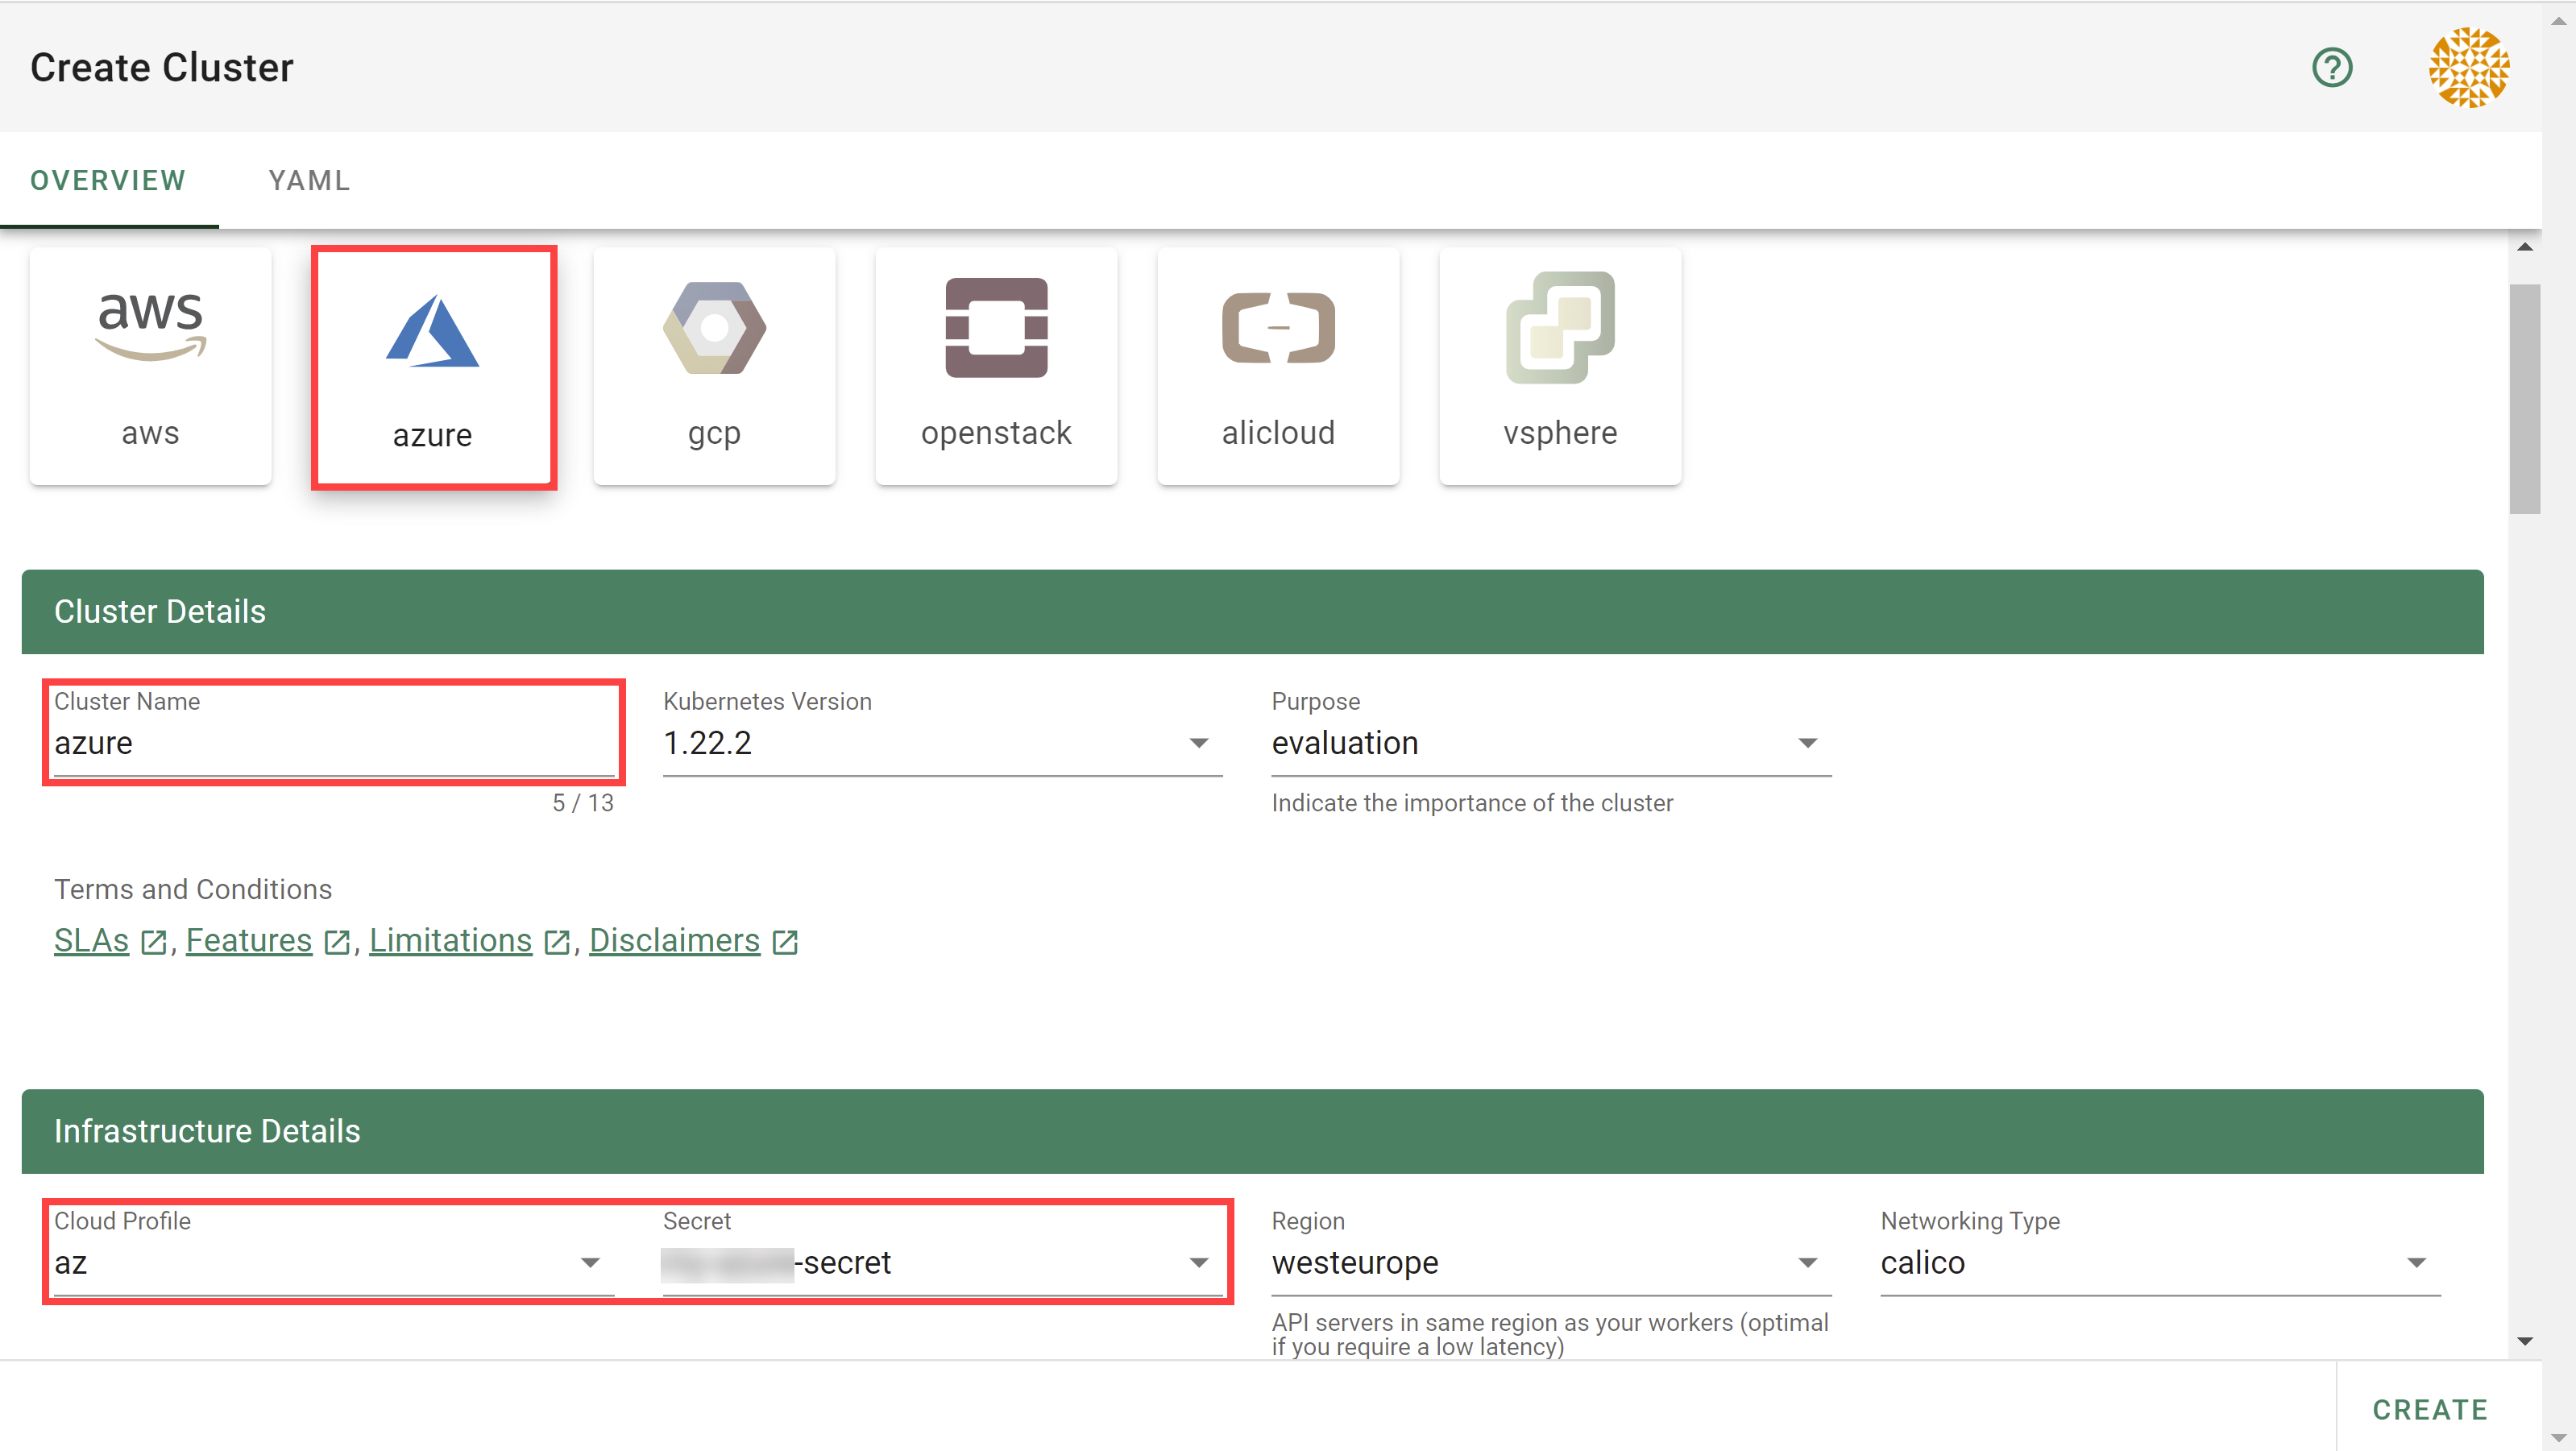2576x1451 pixels.
Task: Open the Purpose evaluation dropdown
Action: (x=1550, y=743)
